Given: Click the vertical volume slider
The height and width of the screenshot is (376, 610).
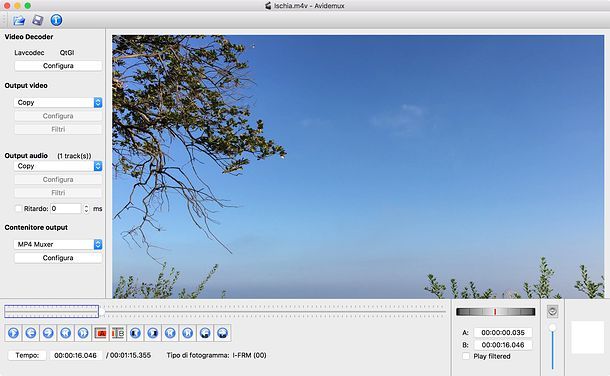Looking at the screenshot, I should click(552, 347).
